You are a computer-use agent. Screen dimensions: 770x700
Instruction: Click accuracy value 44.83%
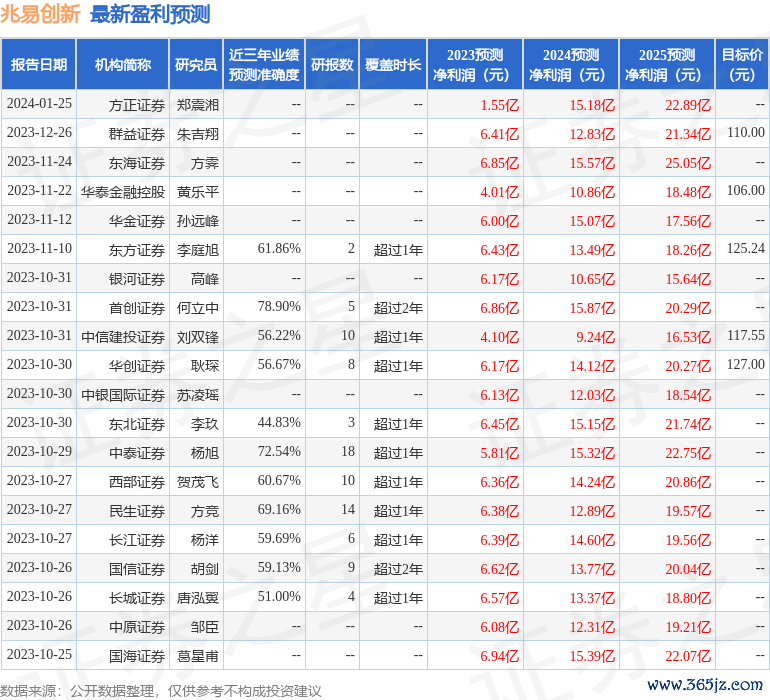pos(279,422)
